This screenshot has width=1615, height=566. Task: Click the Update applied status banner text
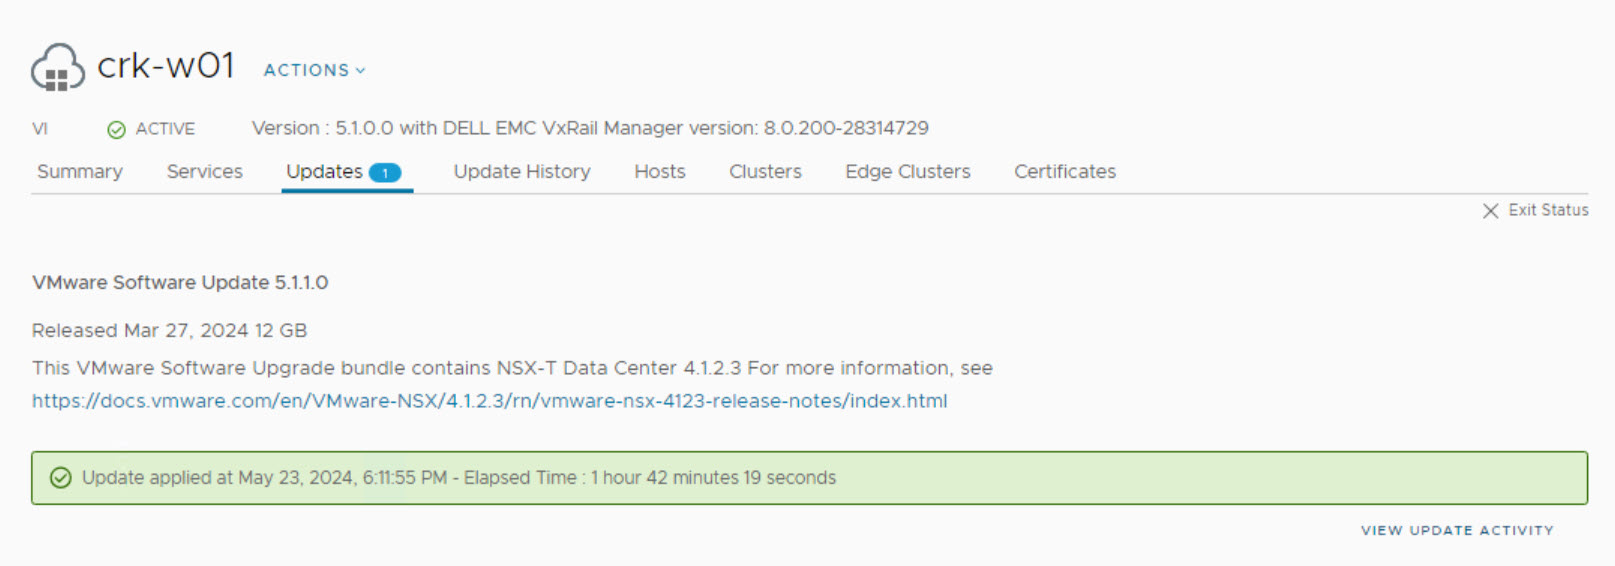point(458,478)
